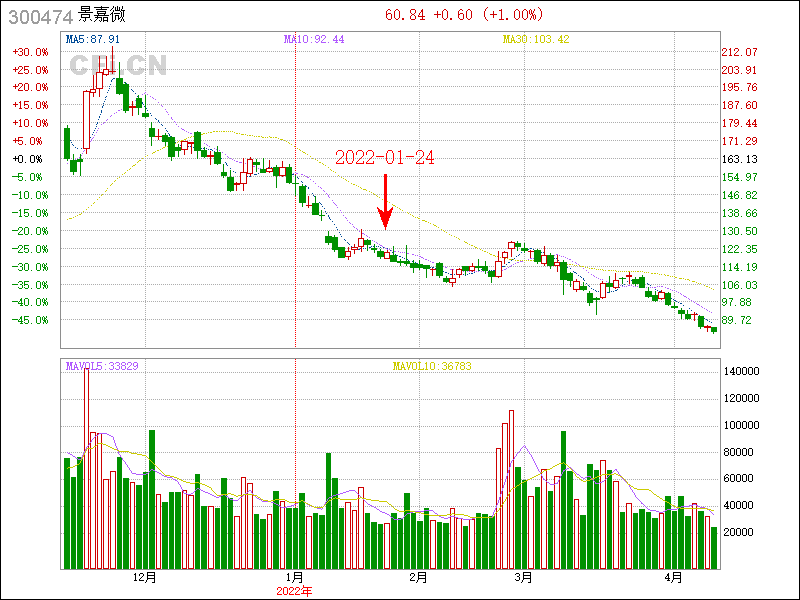Click the 1月 label on time axis
The image size is (800, 600).
click(294, 577)
